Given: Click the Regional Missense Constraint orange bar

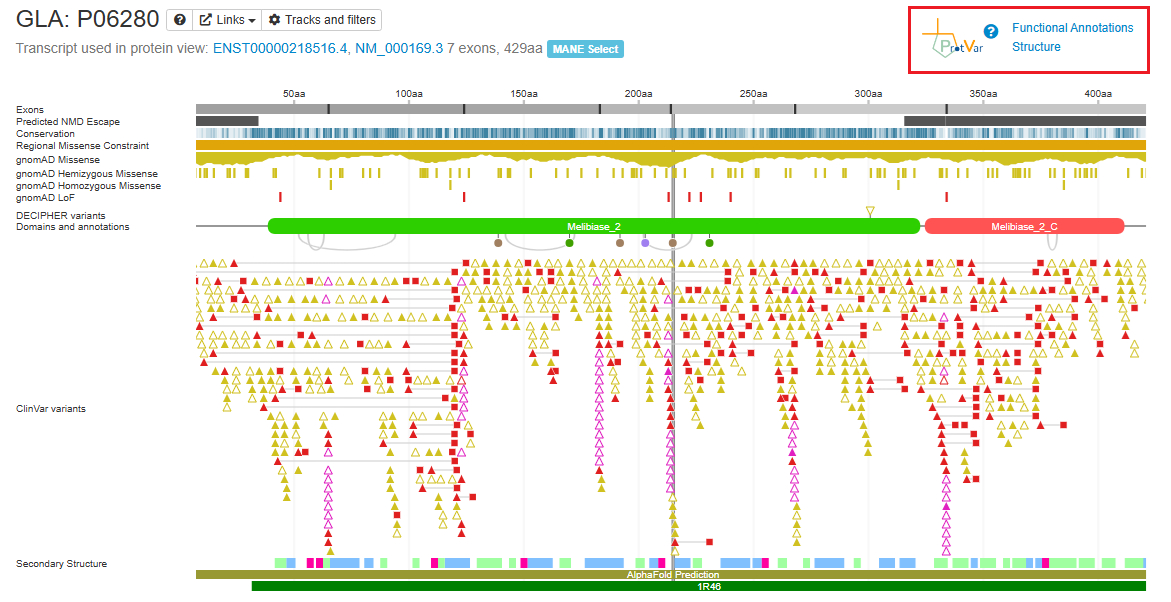Looking at the screenshot, I should click(x=670, y=146).
